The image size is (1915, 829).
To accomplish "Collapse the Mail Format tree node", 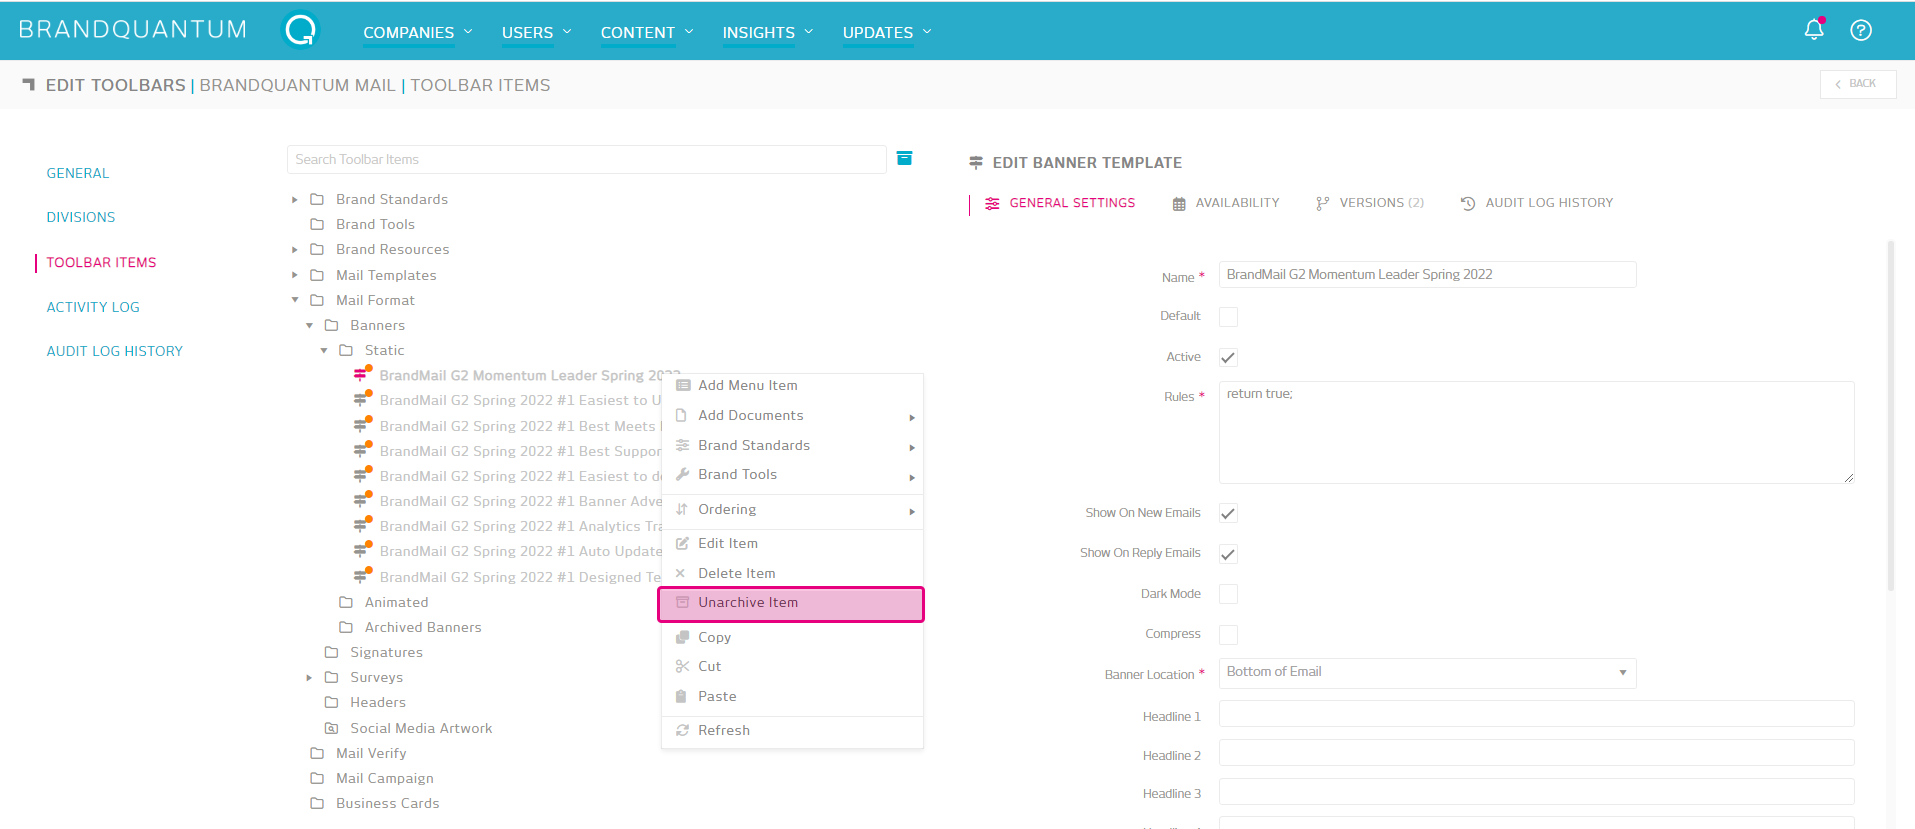I will [295, 300].
